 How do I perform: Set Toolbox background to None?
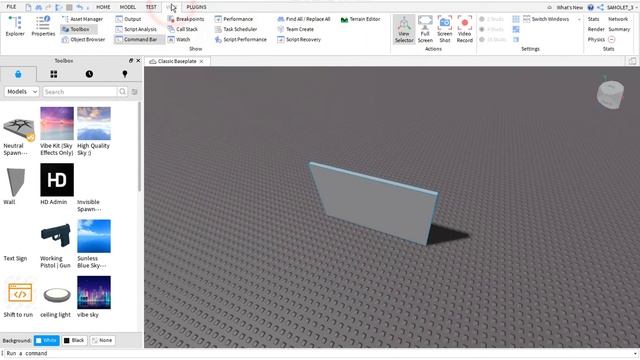coord(102,340)
